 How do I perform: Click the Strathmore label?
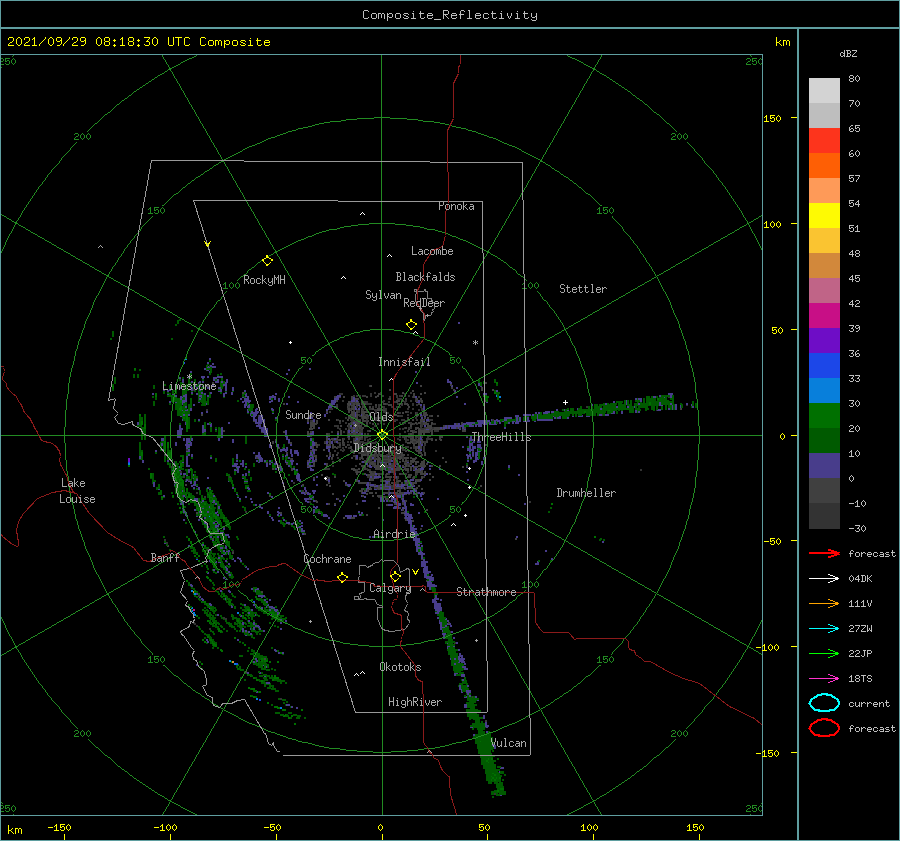coord(486,592)
